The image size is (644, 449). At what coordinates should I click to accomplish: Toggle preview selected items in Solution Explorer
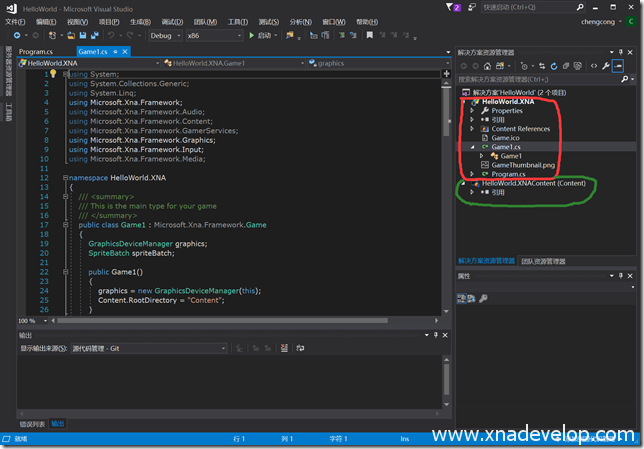[x=619, y=65]
